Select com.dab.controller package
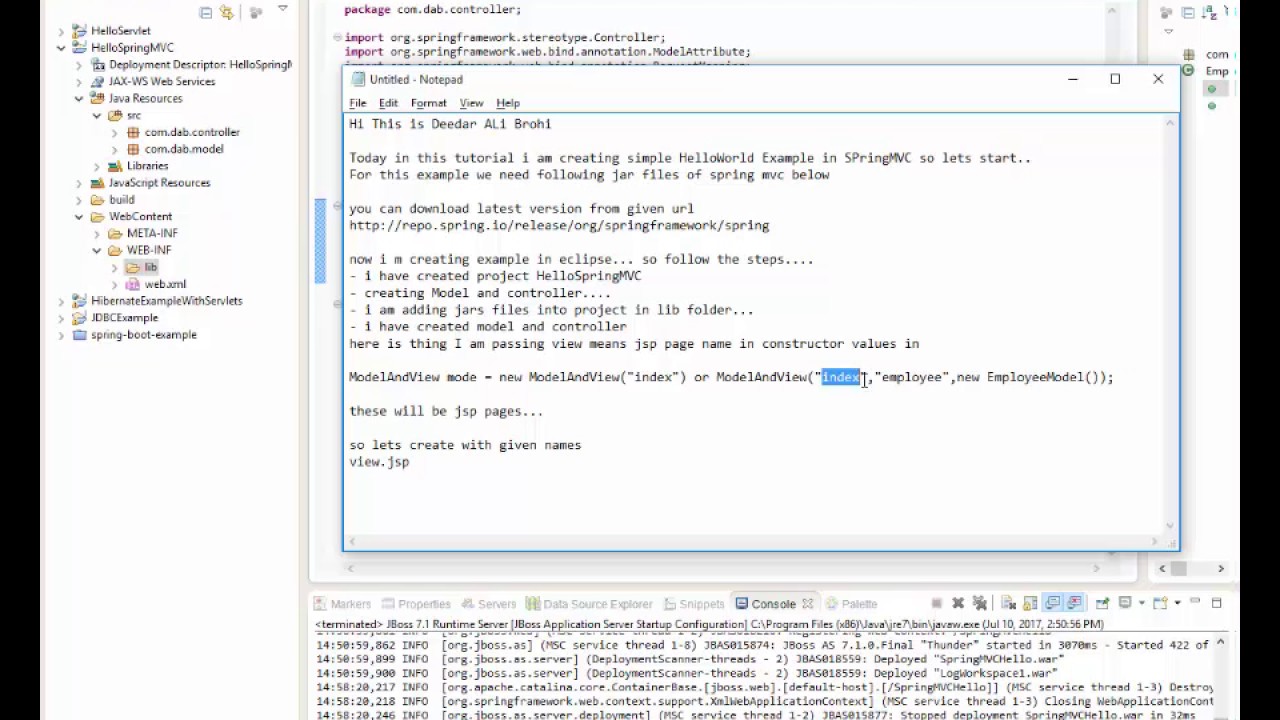The height and width of the screenshot is (720, 1280). (192, 132)
